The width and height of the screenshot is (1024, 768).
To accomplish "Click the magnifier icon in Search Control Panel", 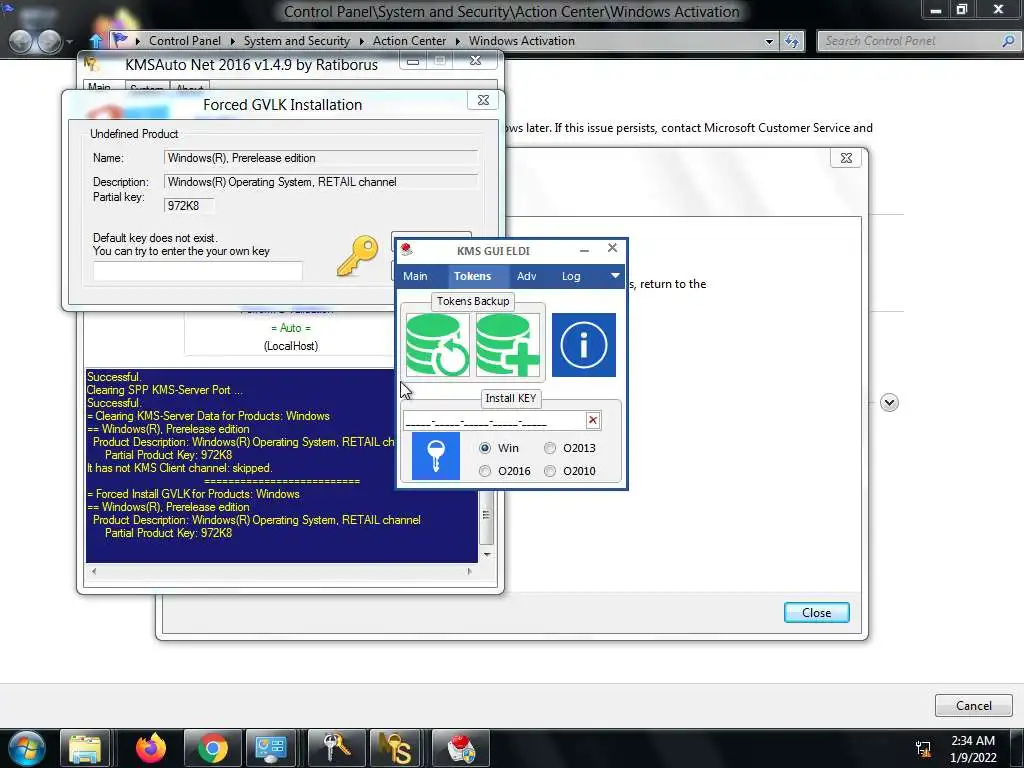I will click(1008, 41).
